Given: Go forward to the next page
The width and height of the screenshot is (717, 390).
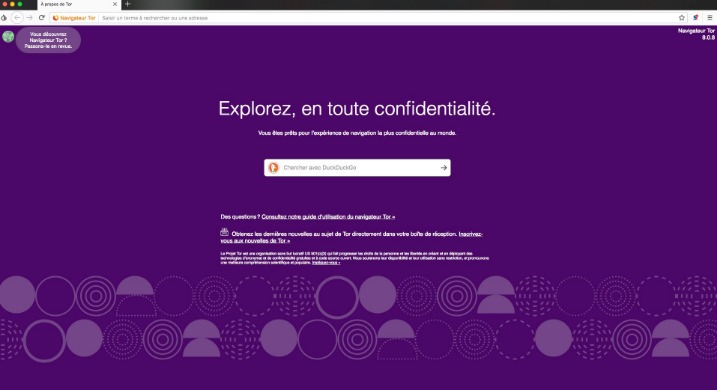Looking at the screenshot, I should [29, 18].
